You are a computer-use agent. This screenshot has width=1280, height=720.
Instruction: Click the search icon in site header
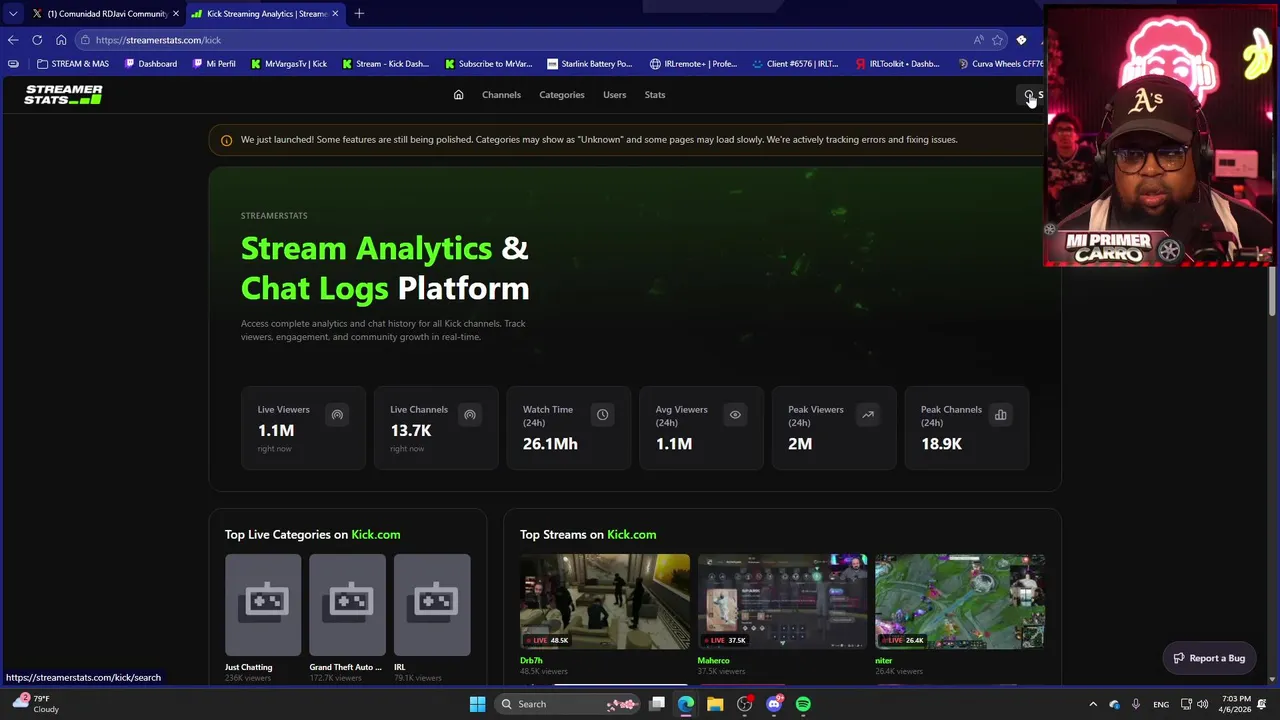tap(1029, 95)
